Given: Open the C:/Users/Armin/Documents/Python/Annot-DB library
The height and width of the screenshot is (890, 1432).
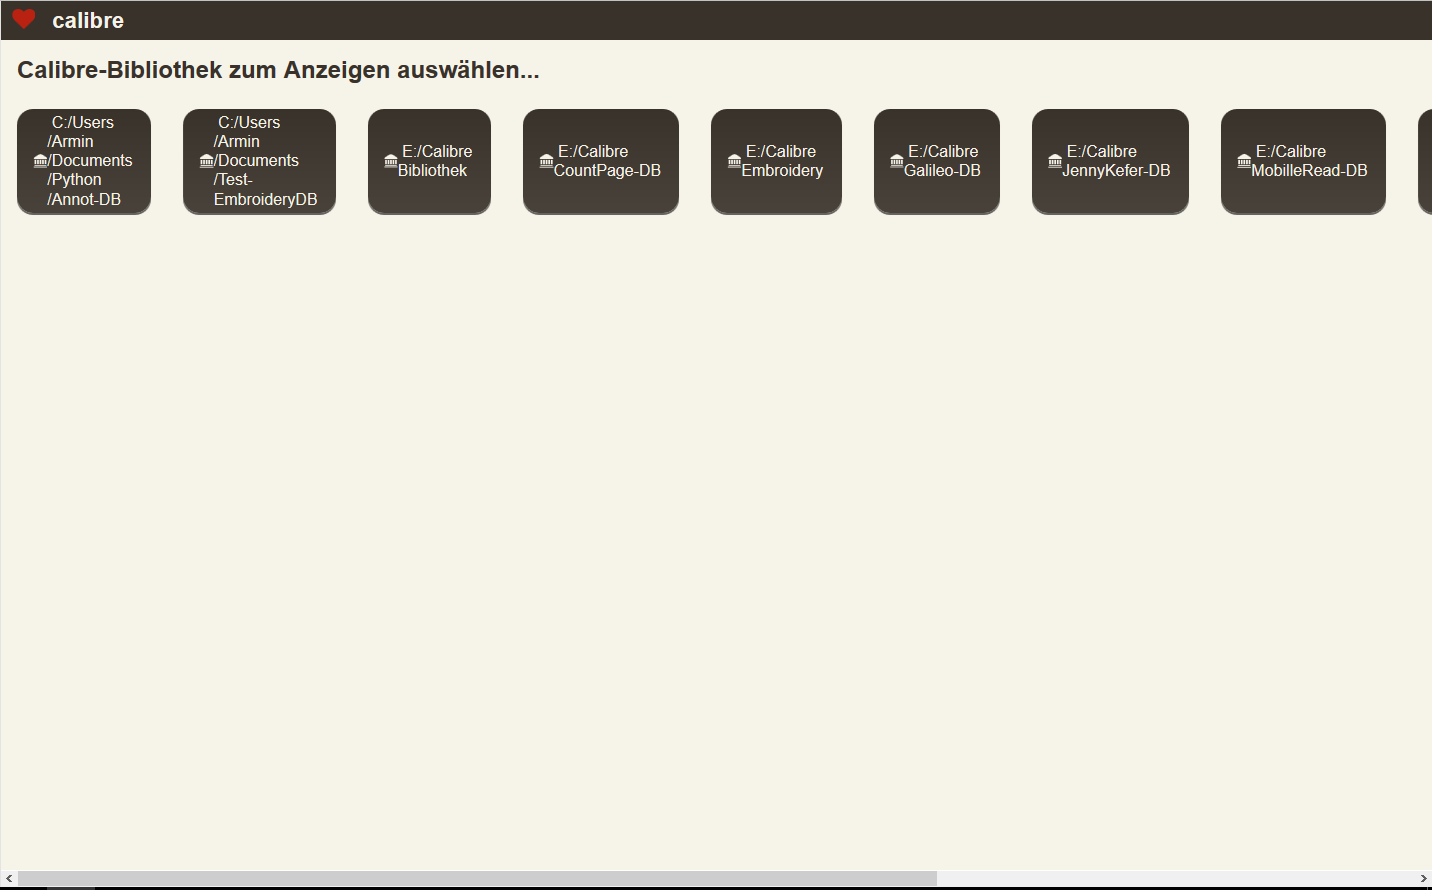Looking at the screenshot, I should click(84, 161).
